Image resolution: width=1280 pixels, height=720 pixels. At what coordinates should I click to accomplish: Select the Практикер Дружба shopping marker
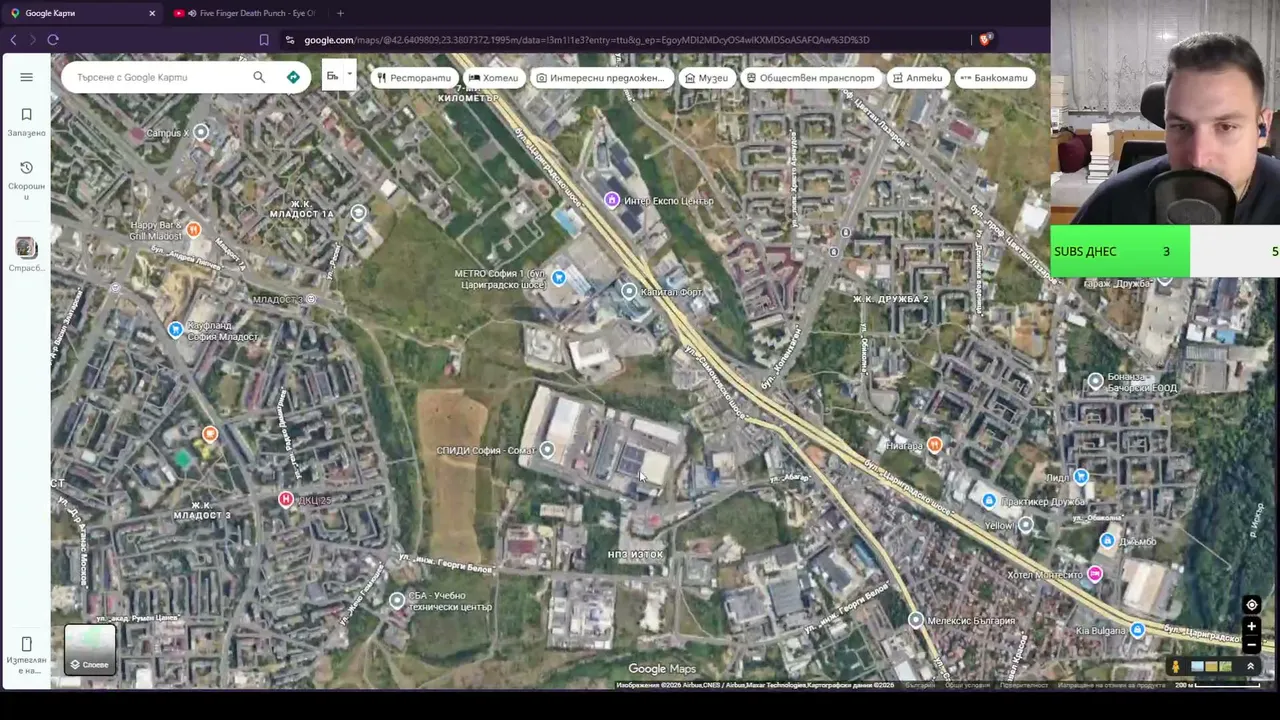point(989,501)
